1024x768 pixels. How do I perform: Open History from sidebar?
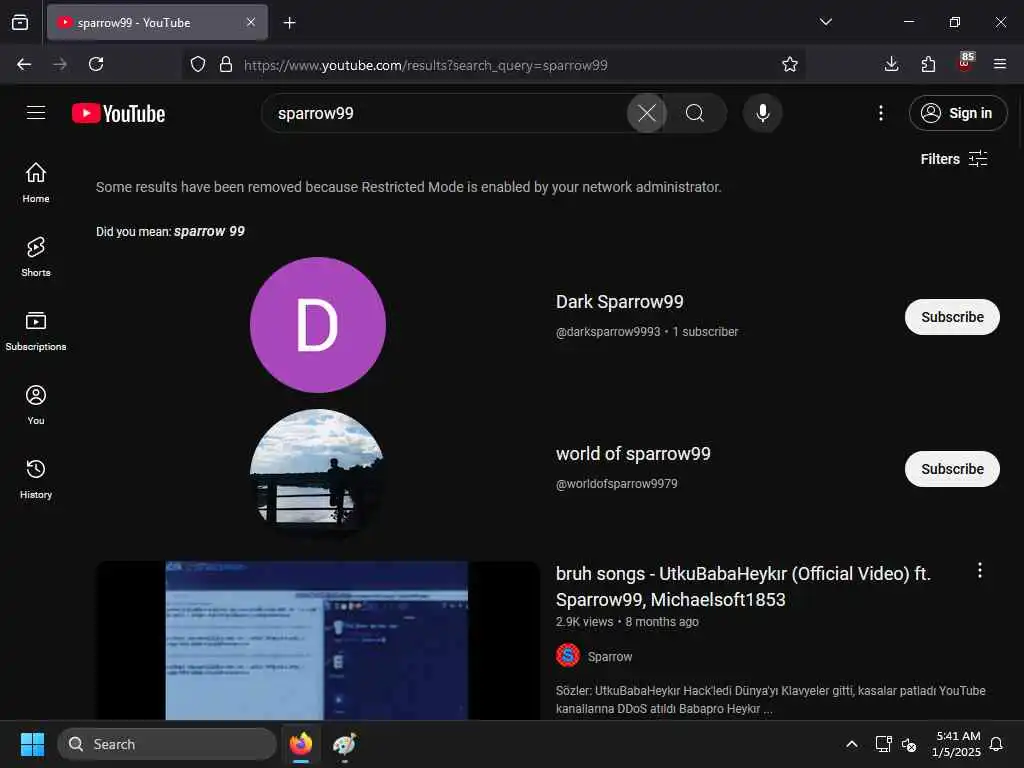(x=36, y=479)
